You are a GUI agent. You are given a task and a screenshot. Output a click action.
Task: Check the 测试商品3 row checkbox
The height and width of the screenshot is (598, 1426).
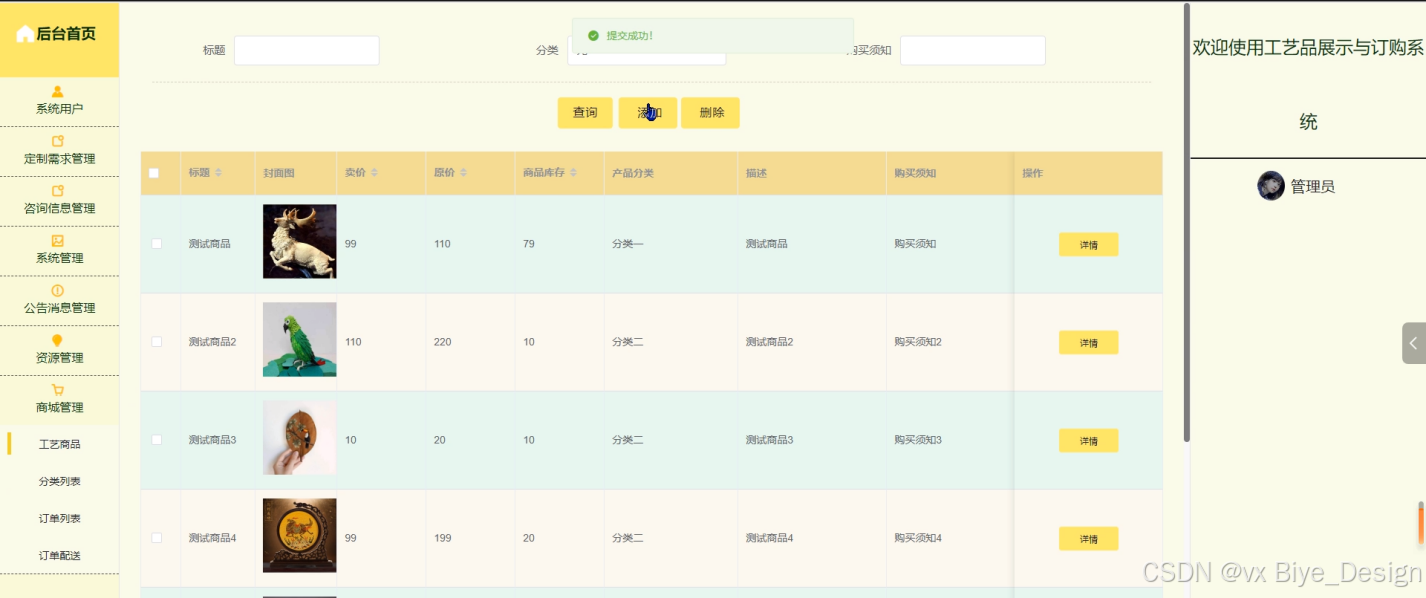(x=156, y=439)
